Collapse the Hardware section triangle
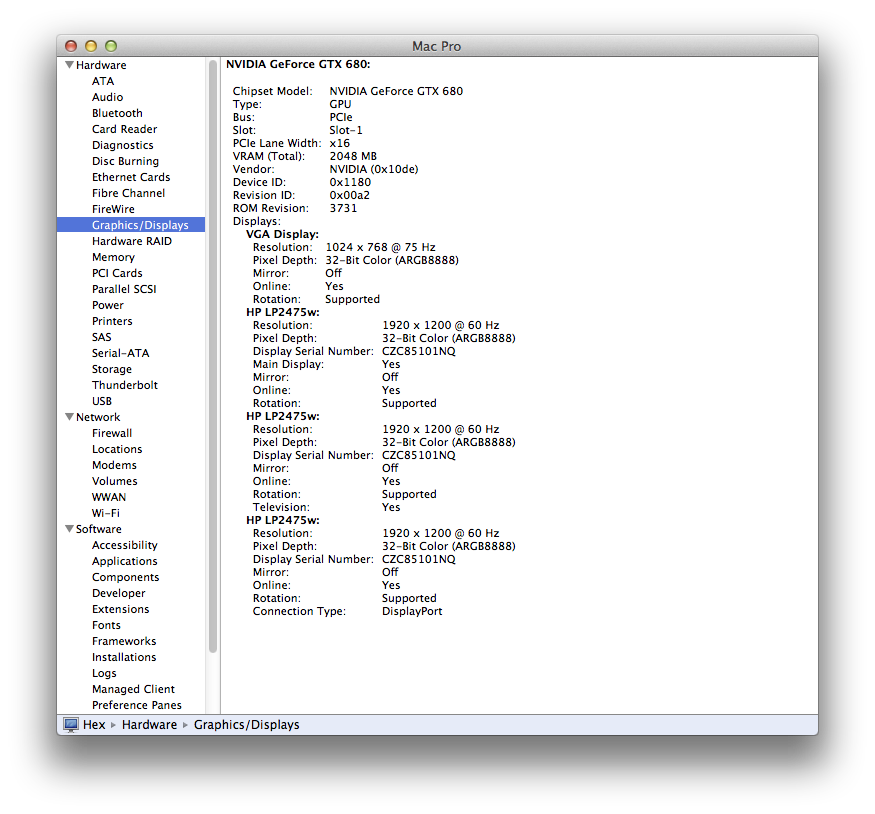The image size is (875, 814). pyautogui.click(x=70, y=65)
